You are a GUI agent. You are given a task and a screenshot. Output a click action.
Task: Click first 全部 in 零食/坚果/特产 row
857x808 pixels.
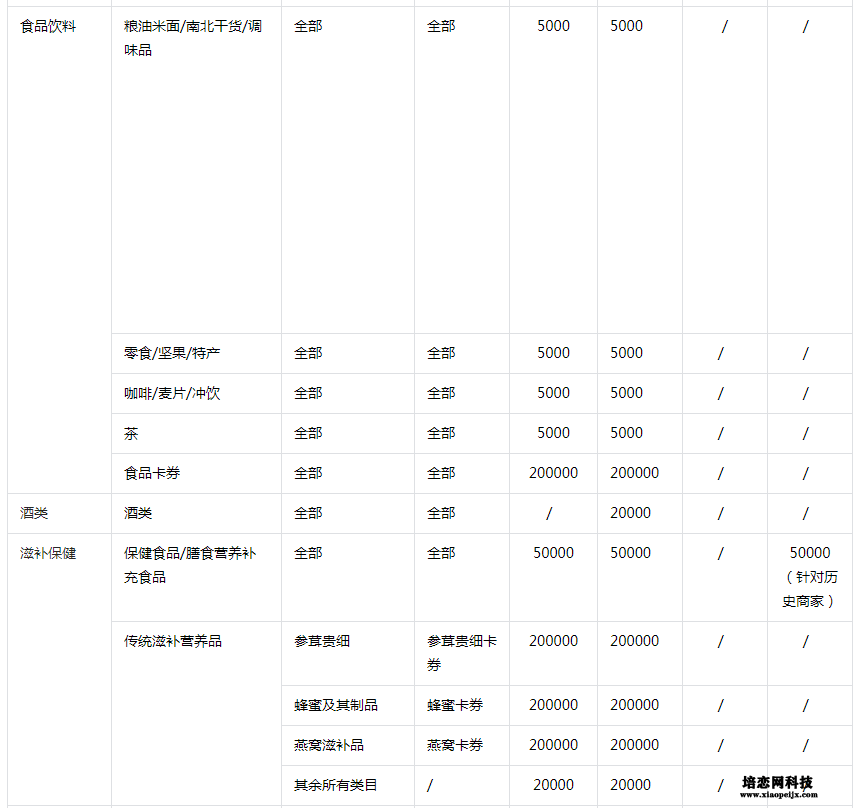[308, 353]
